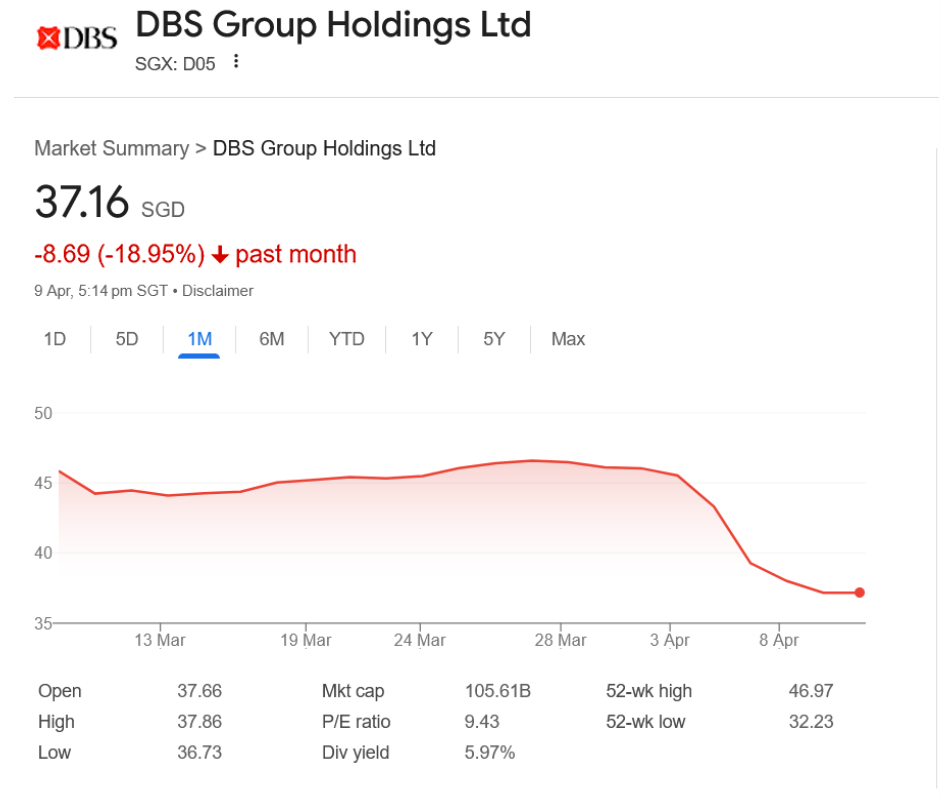Screen dimensions: 940x801
Task: Click the 35 y-axis label
Action: pyautogui.click(x=43, y=623)
